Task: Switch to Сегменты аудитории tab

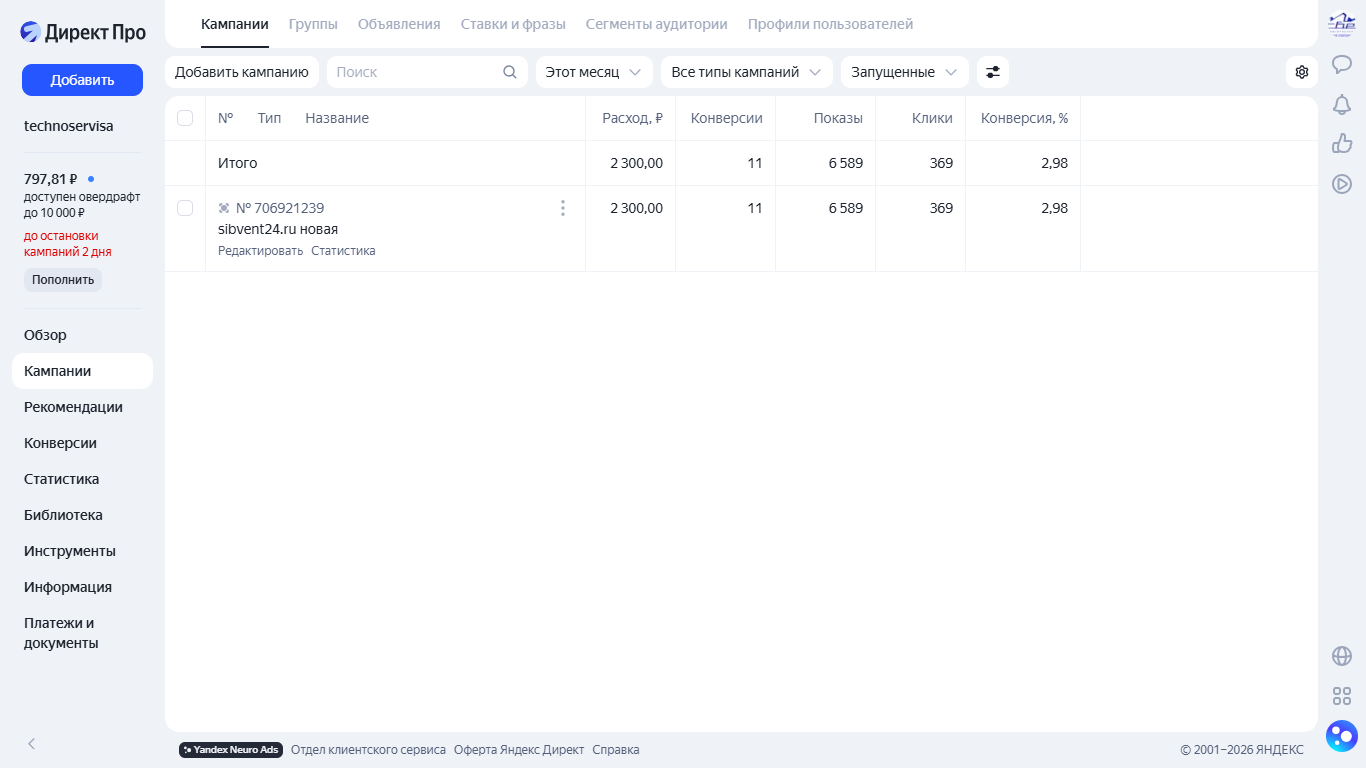Action: tap(657, 24)
